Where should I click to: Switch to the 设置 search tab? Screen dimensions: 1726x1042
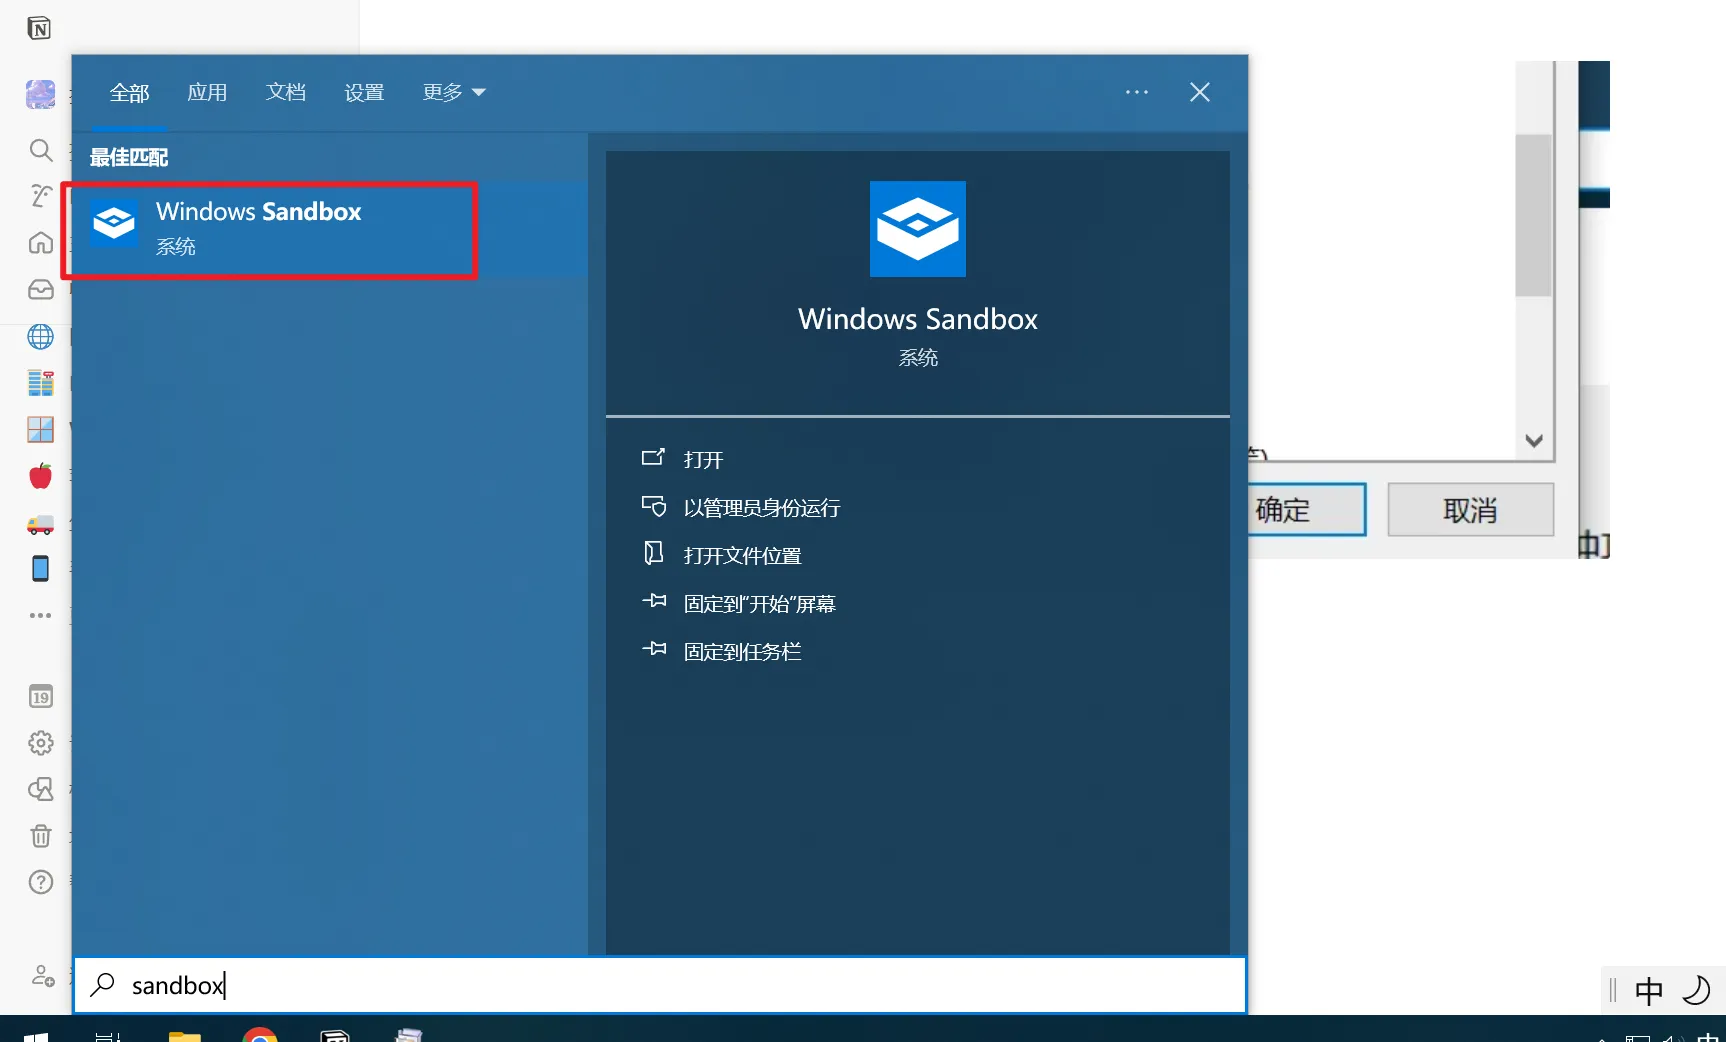[364, 92]
